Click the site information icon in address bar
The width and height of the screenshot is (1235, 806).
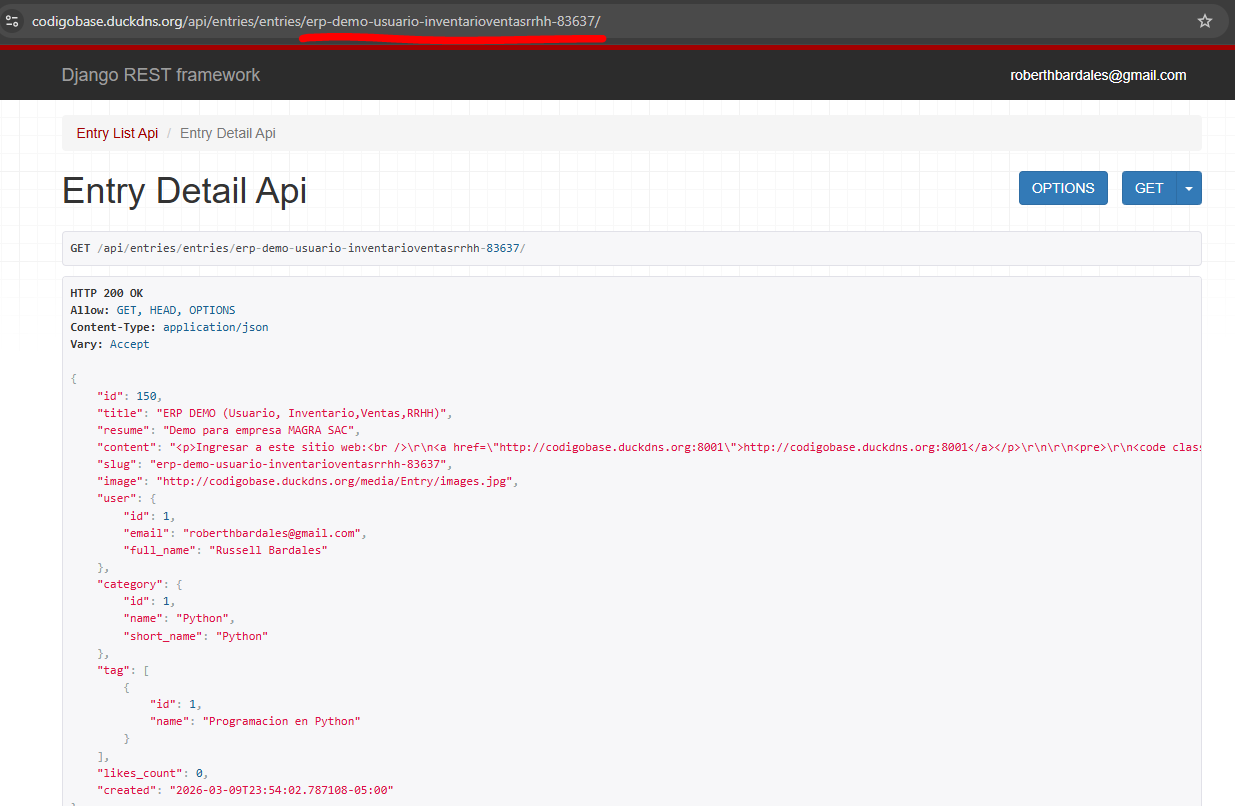(12, 21)
